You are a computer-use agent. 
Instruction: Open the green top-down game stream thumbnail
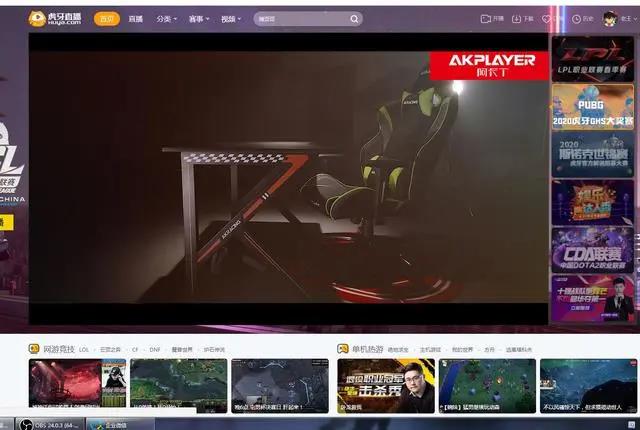click(487, 385)
